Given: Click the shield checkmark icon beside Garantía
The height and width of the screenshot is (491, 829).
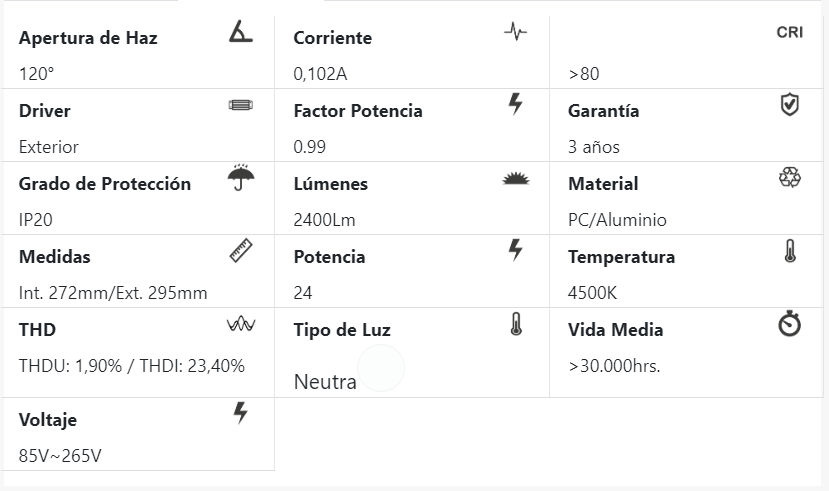Looking at the screenshot, I should (x=789, y=104).
